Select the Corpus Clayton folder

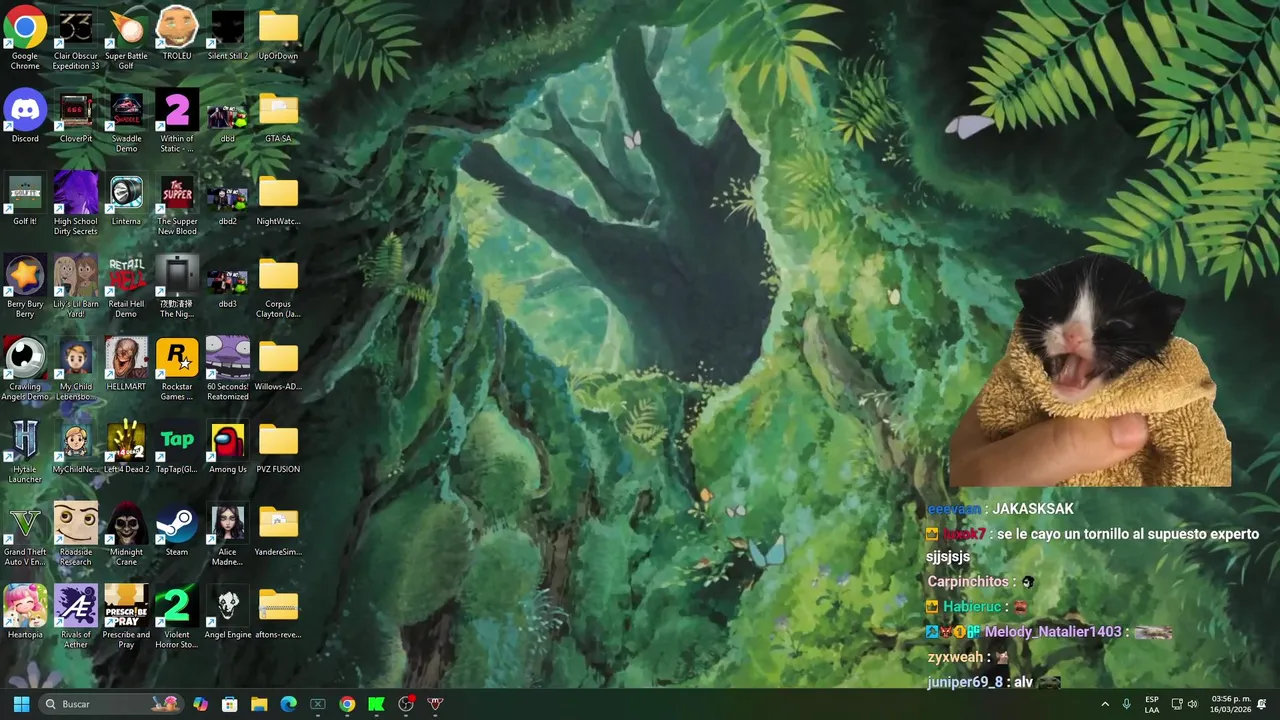pyautogui.click(x=278, y=287)
